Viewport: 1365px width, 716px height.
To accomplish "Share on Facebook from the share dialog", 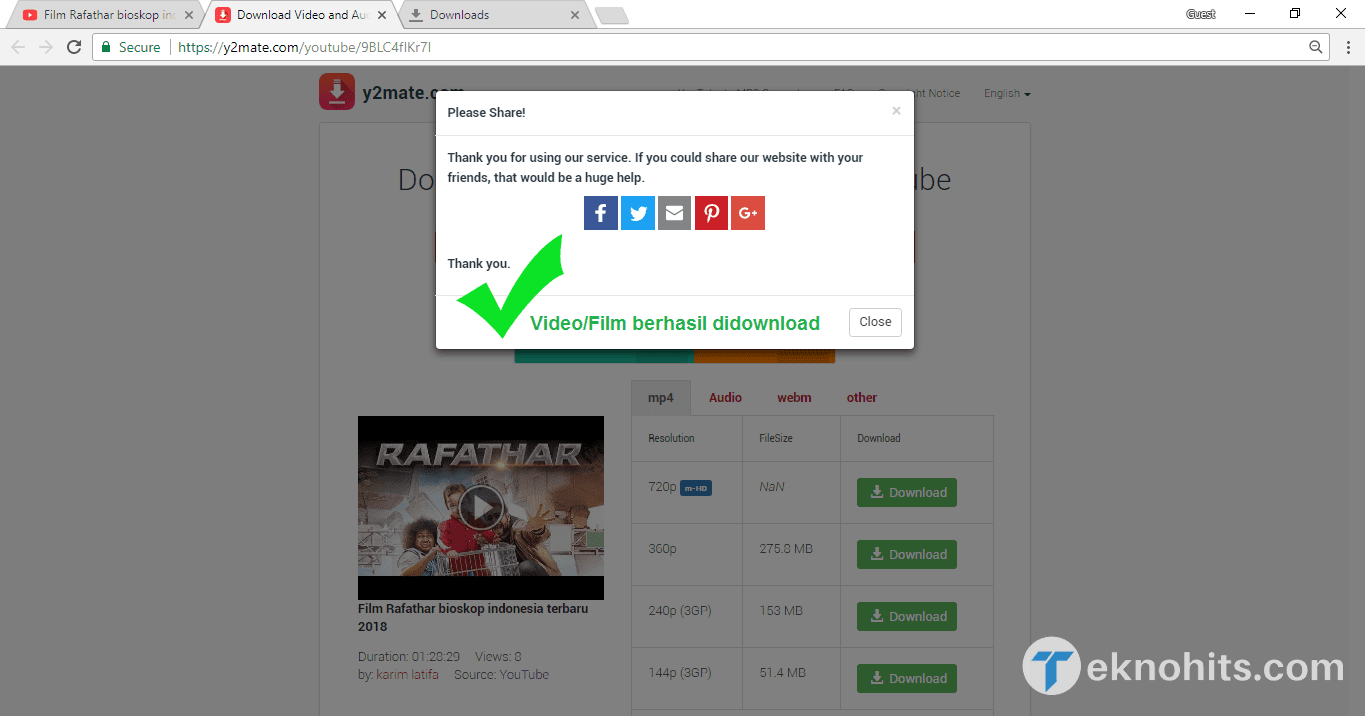I will click(x=601, y=213).
